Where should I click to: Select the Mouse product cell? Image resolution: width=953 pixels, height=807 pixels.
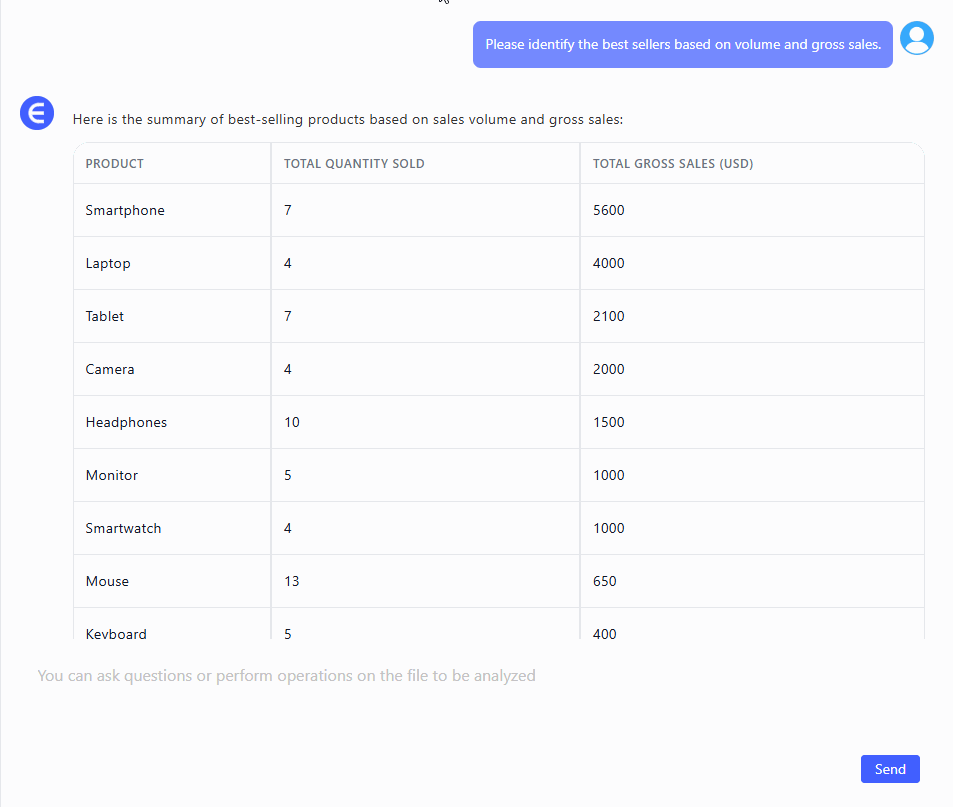click(x=107, y=582)
